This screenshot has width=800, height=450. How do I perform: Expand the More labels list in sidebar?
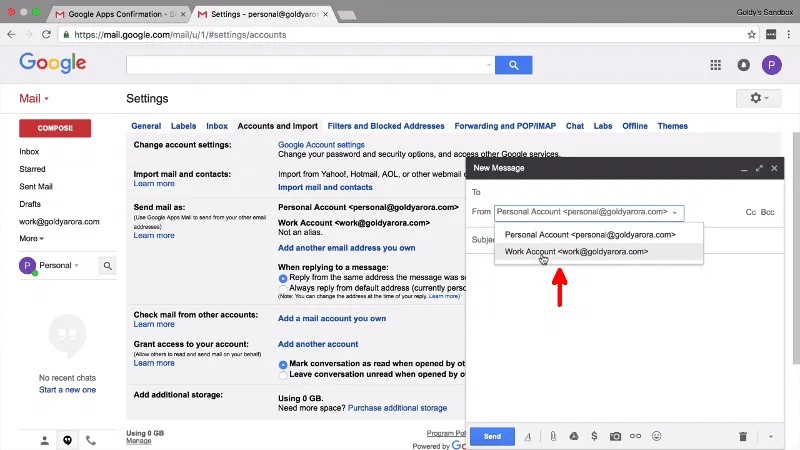31,238
